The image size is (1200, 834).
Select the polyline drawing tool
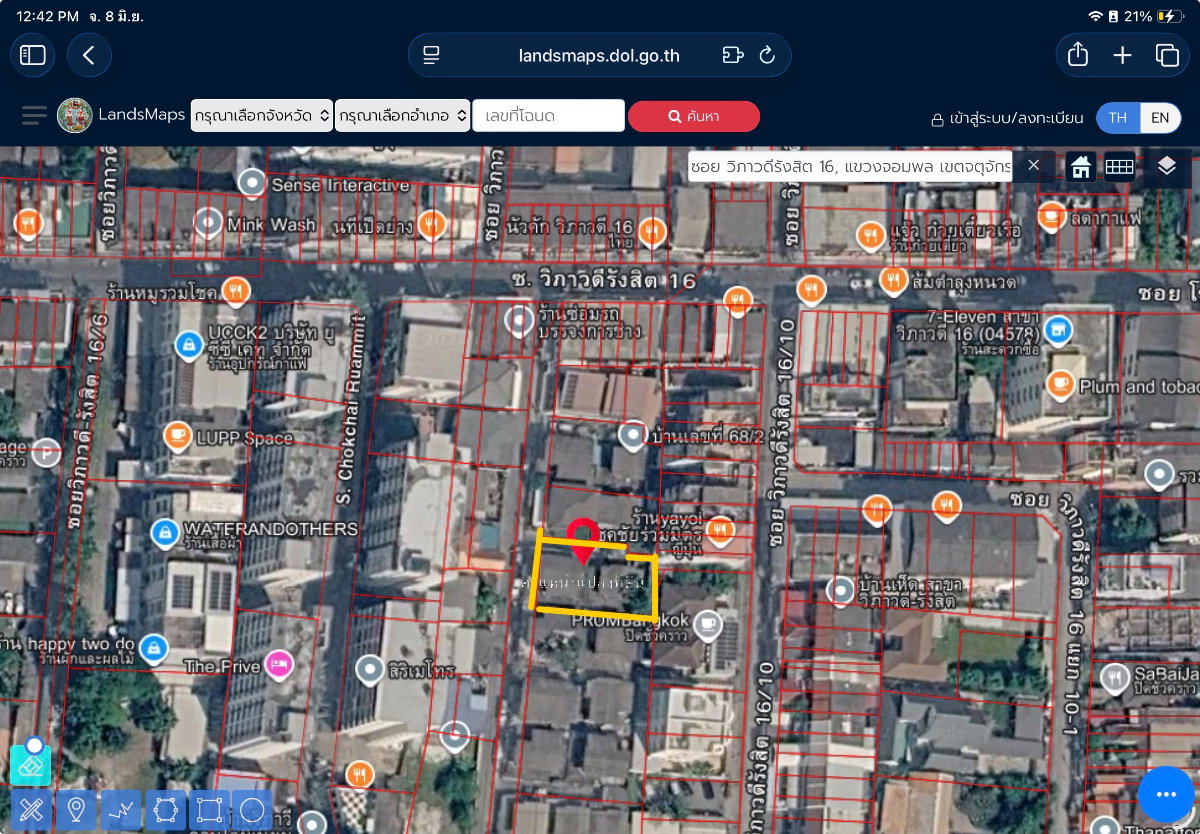coord(122,810)
